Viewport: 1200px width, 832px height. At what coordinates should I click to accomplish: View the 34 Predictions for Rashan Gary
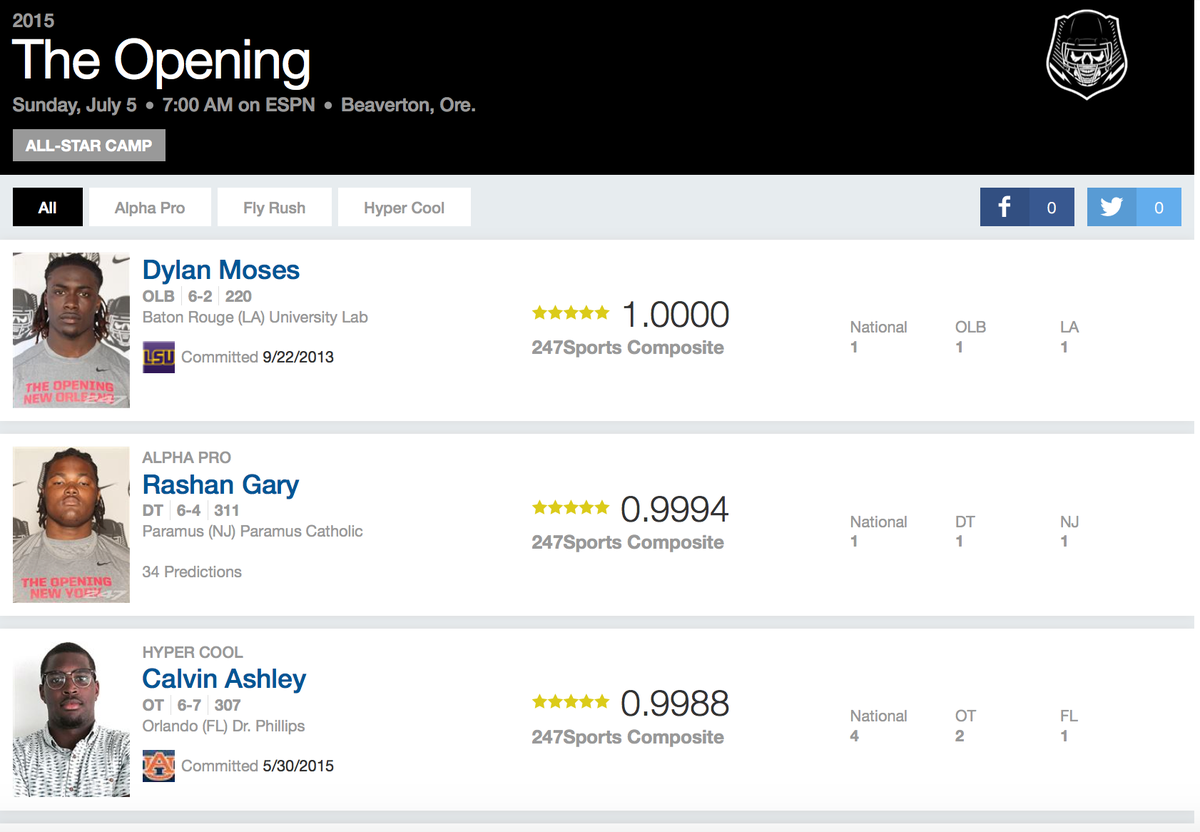point(190,572)
